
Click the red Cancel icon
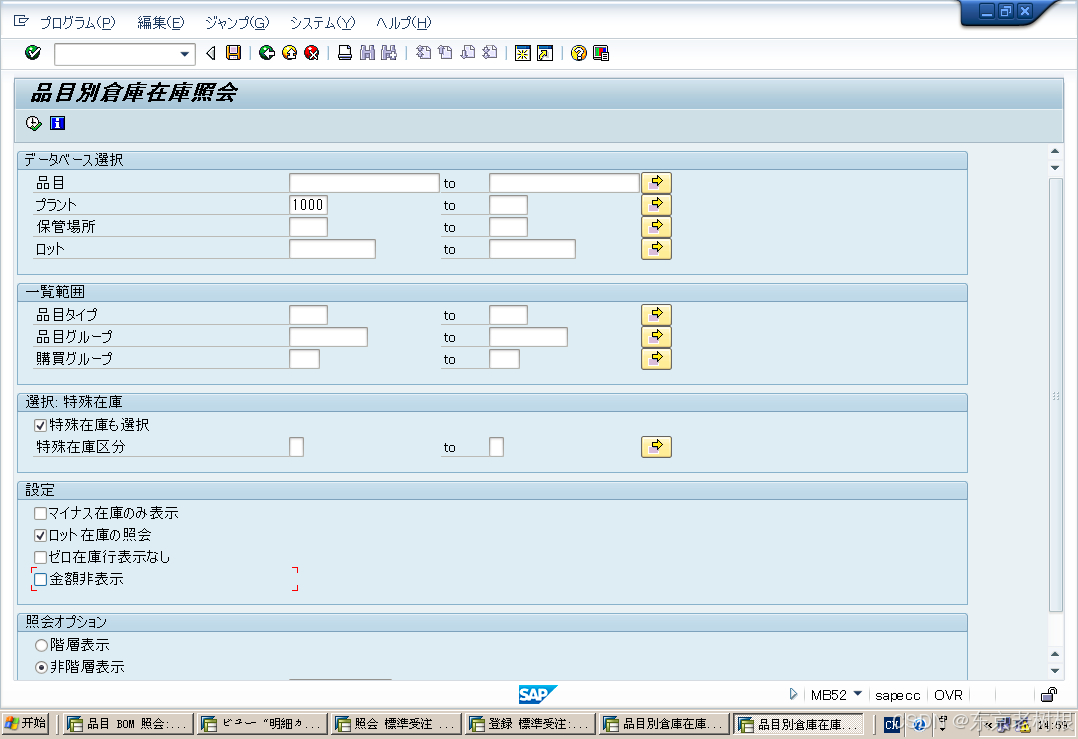click(311, 53)
